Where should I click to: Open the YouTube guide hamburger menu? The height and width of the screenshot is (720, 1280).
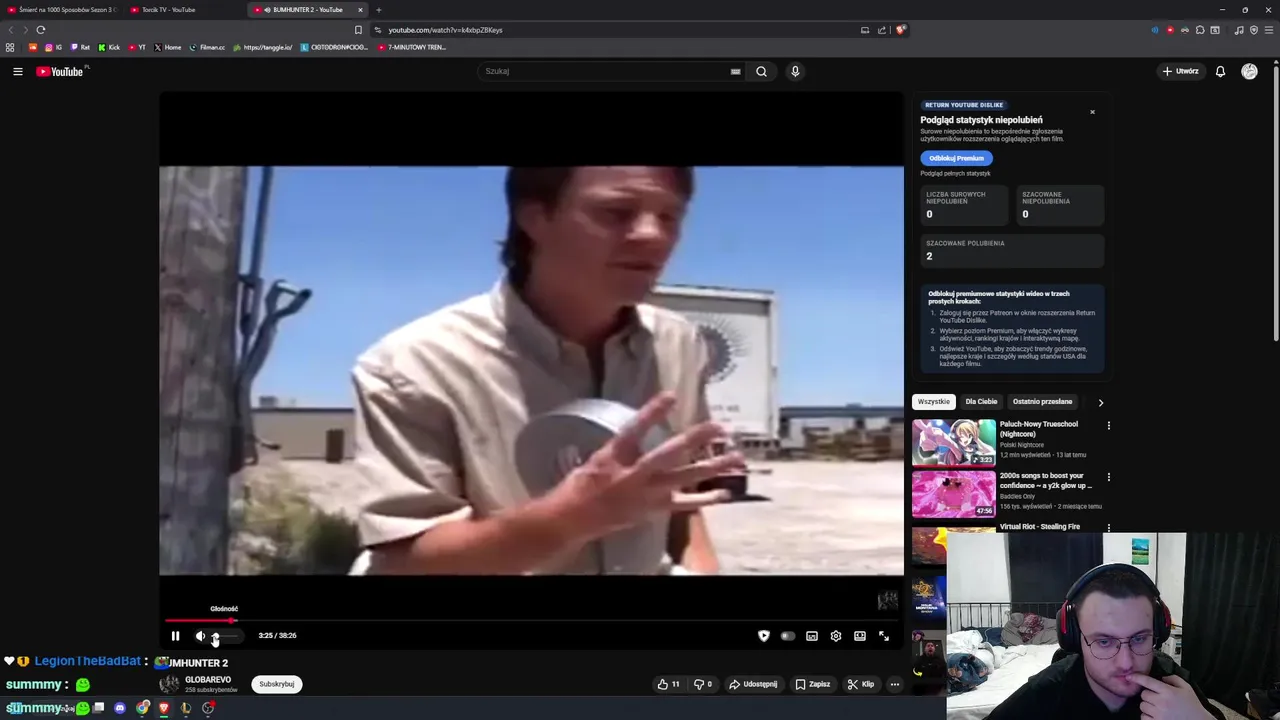click(18, 71)
